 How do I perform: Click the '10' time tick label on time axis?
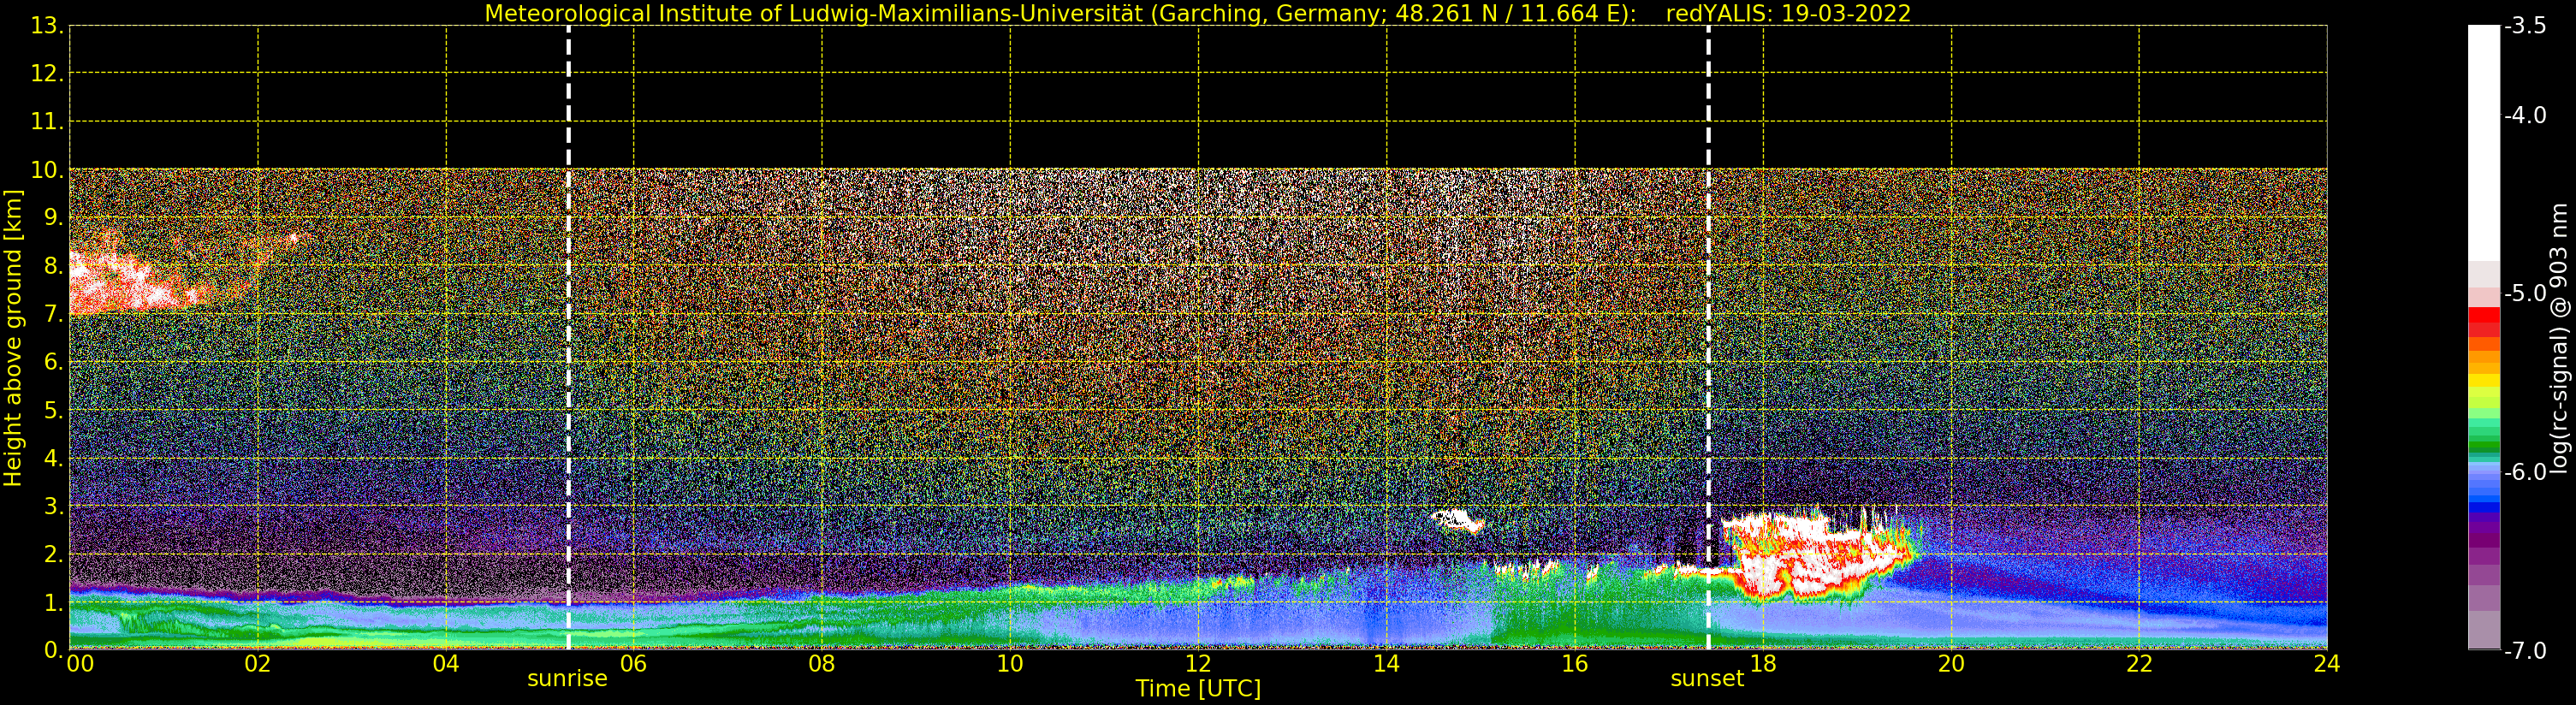click(x=1010, y=664)
